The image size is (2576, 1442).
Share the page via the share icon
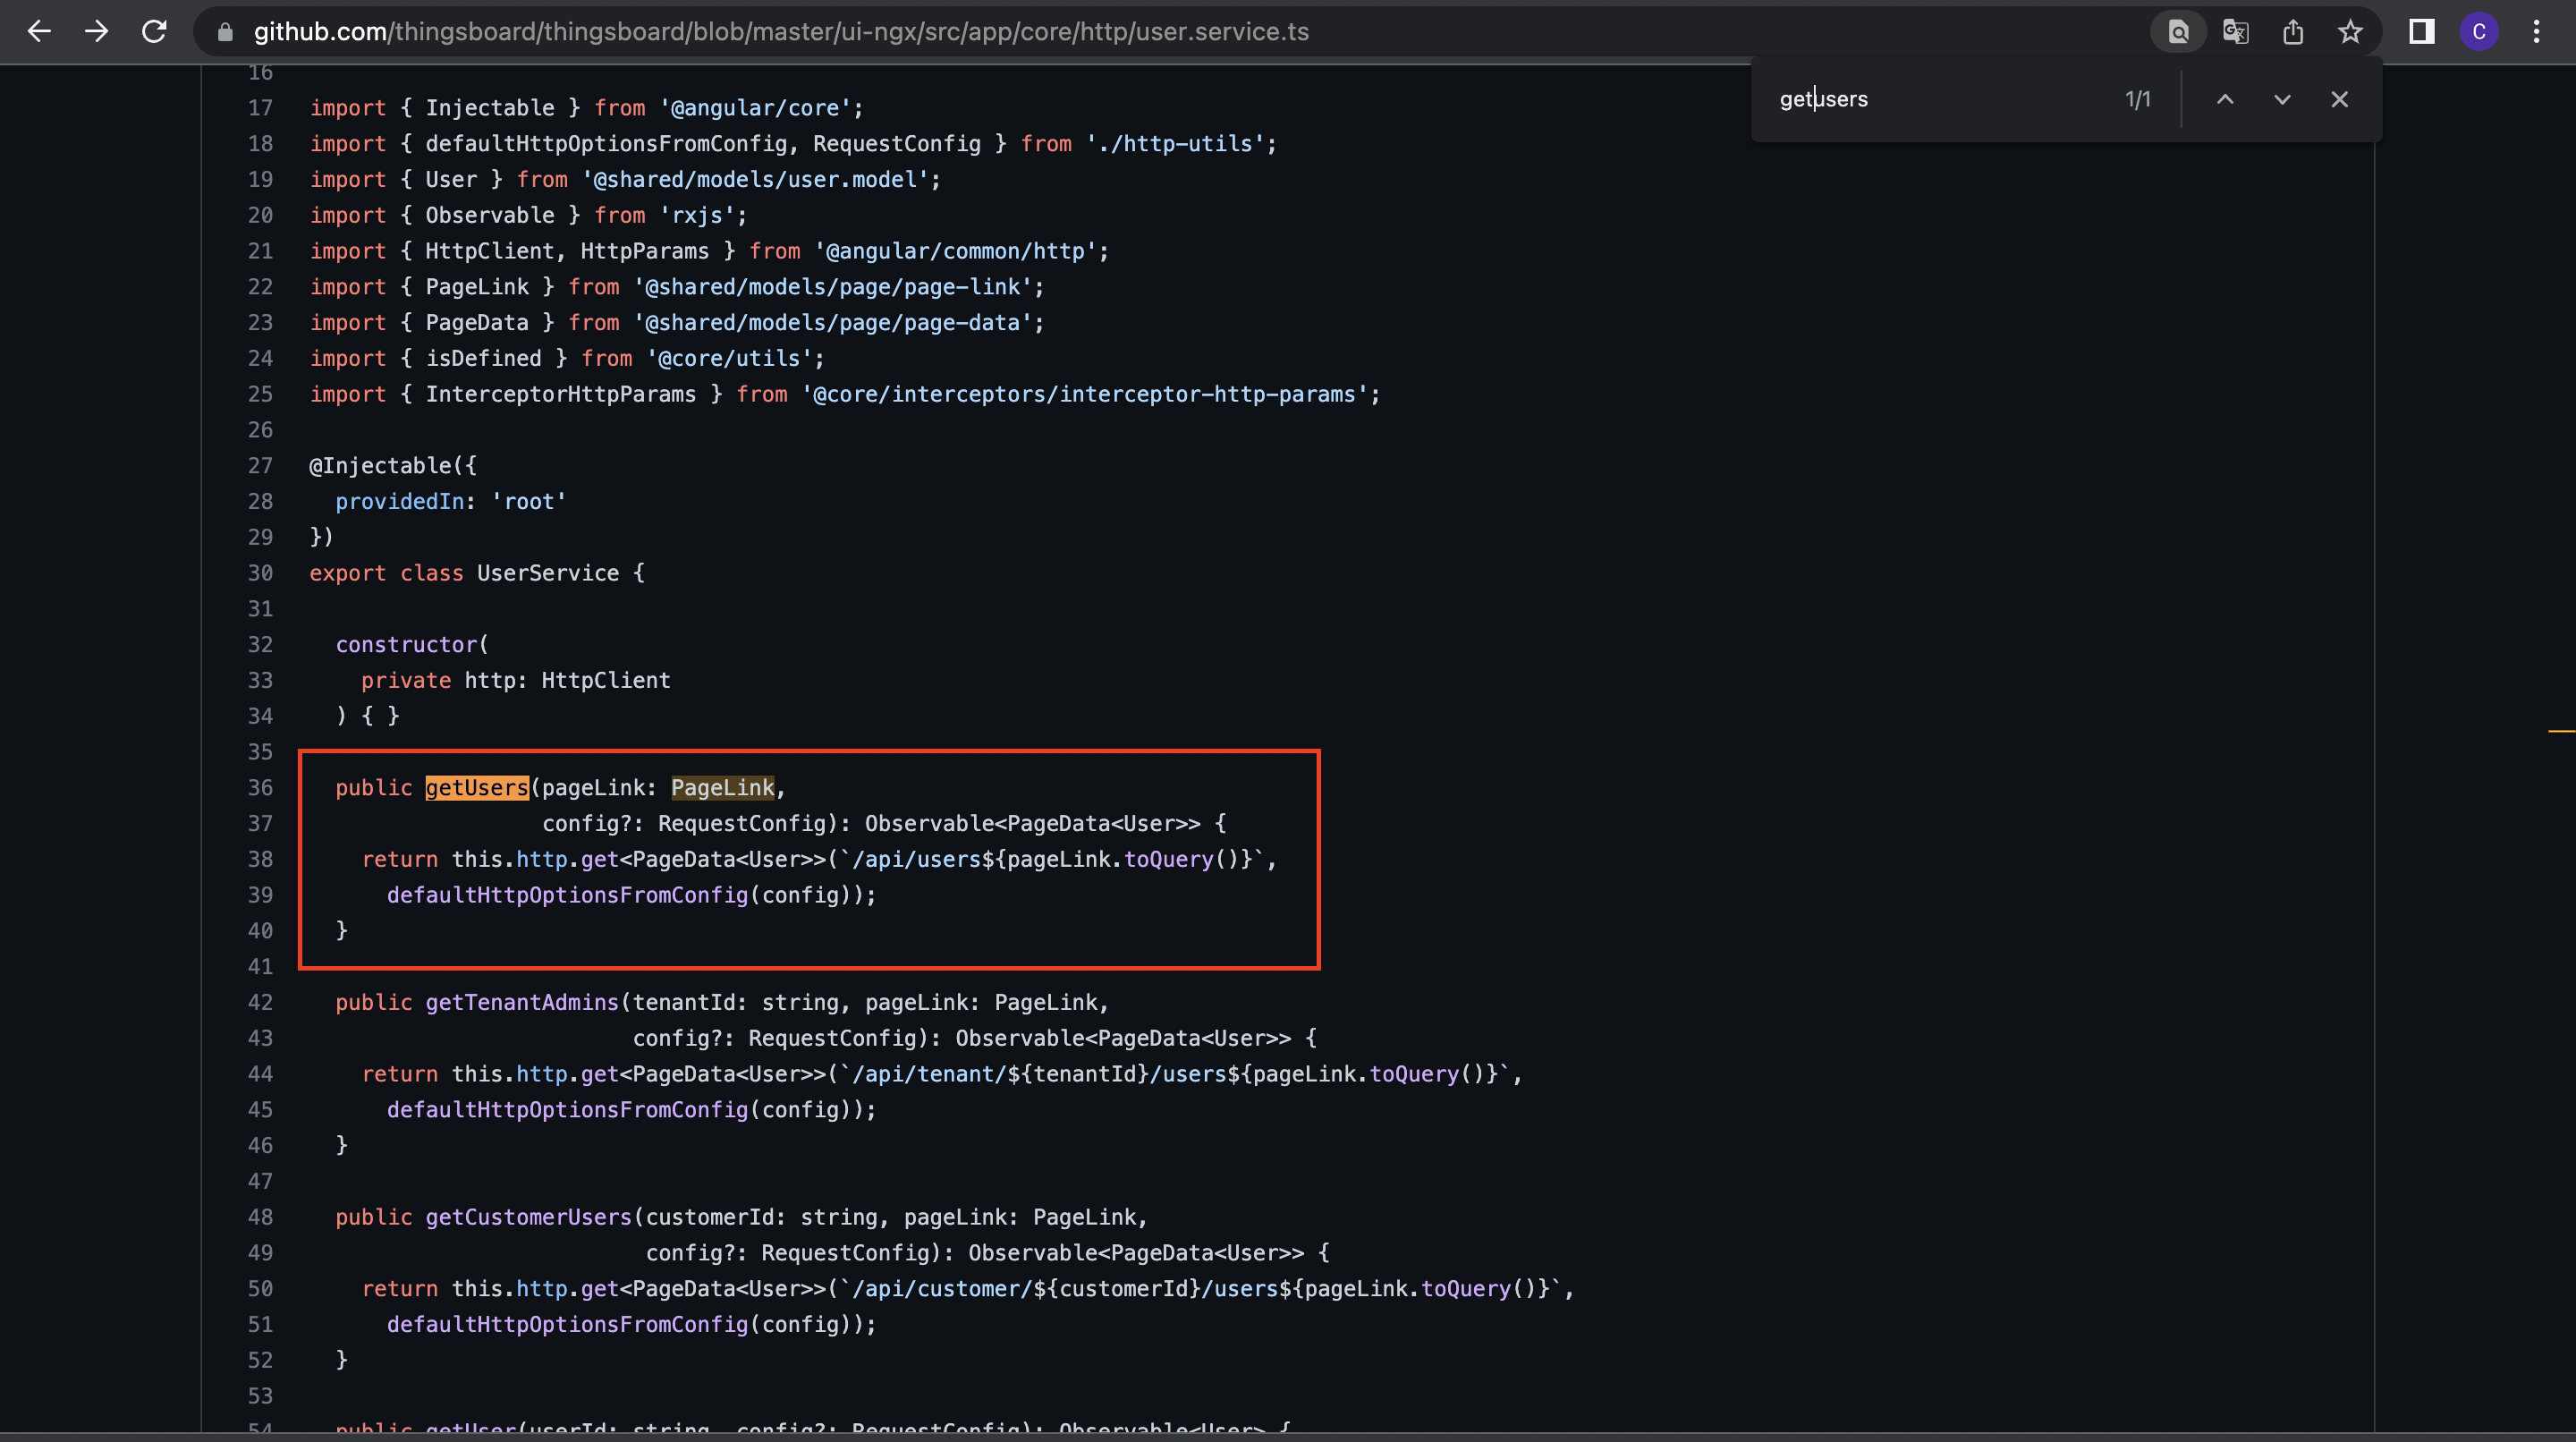(2293, 31)
